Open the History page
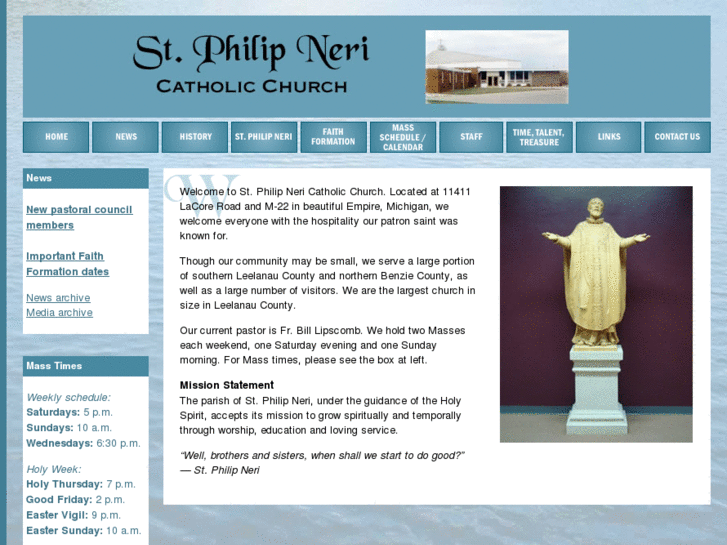 tap(195, 137)
